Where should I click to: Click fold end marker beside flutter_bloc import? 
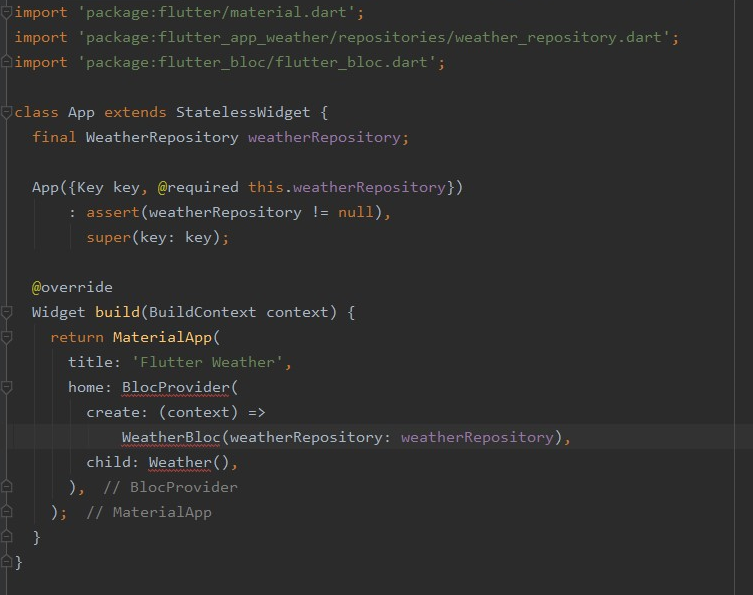pyautogui.click(x=6, y=62)
